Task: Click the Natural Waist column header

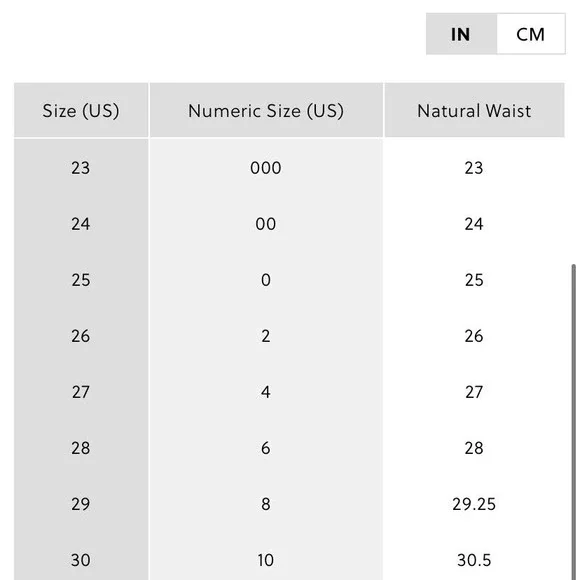Action: point(474,110)
